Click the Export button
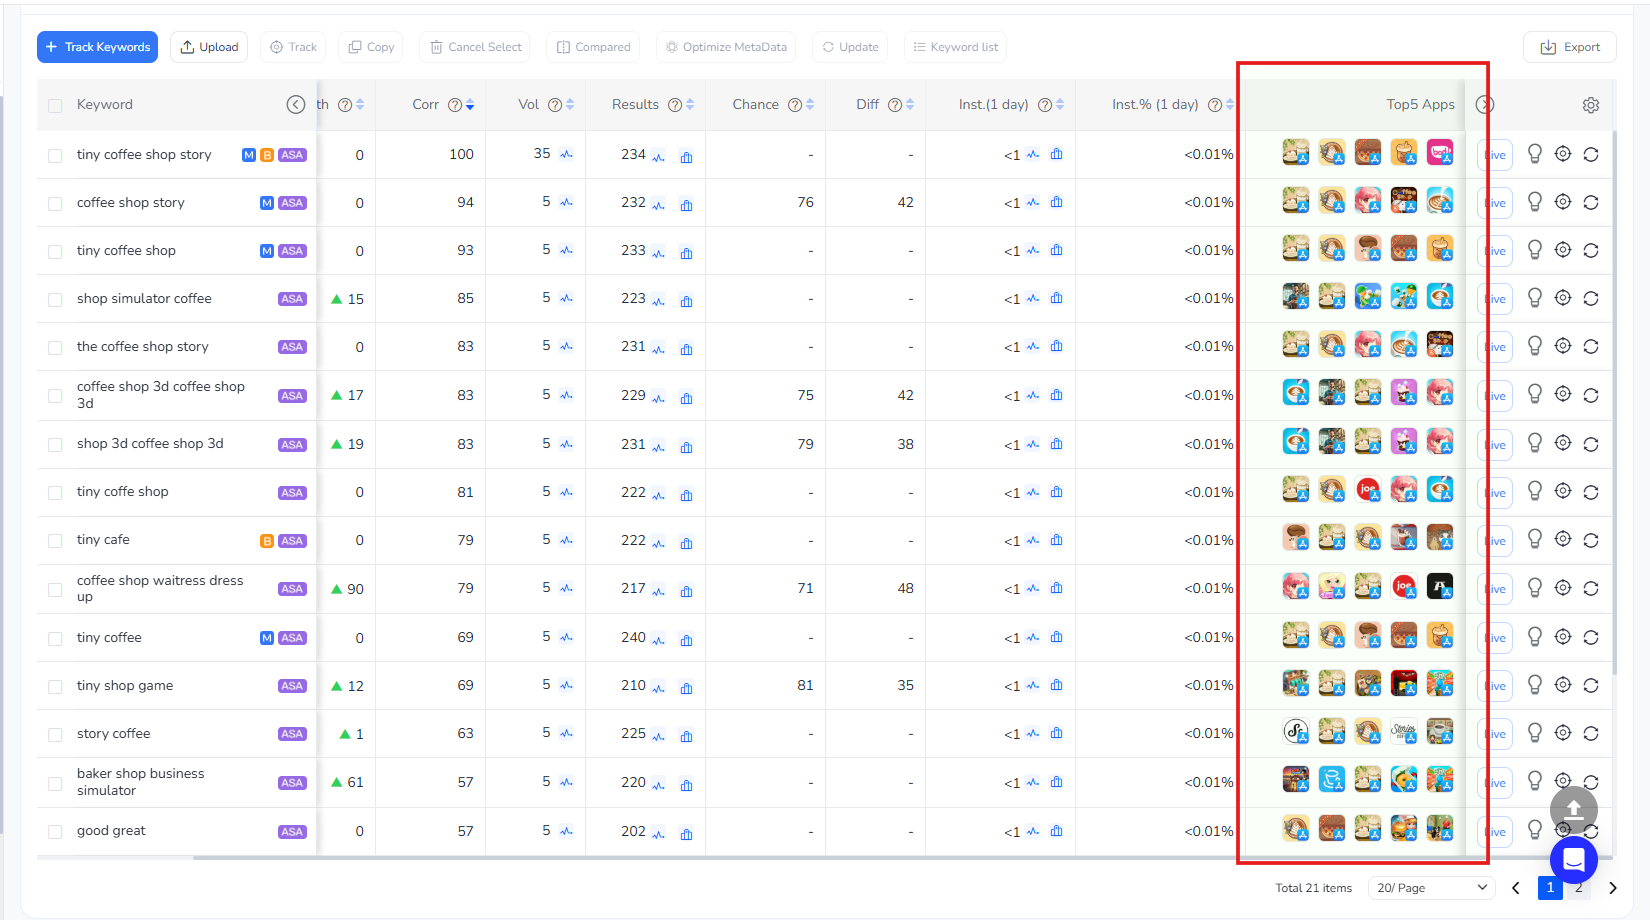 tap(1569, 46)
